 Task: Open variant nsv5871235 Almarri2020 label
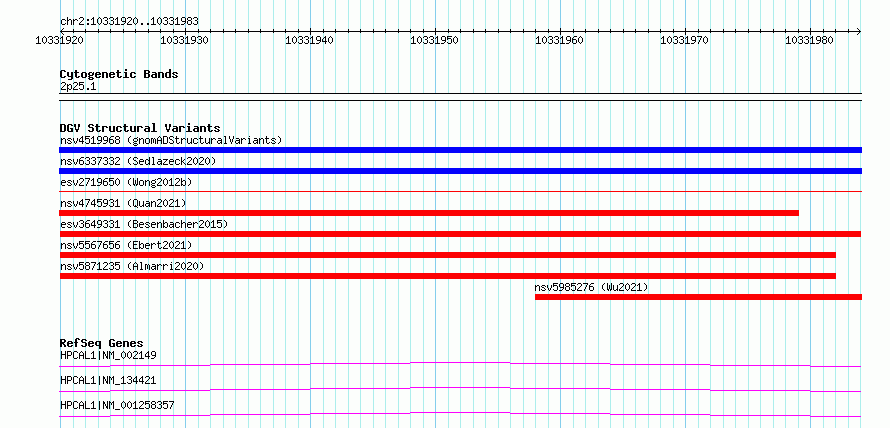point(132,266)
